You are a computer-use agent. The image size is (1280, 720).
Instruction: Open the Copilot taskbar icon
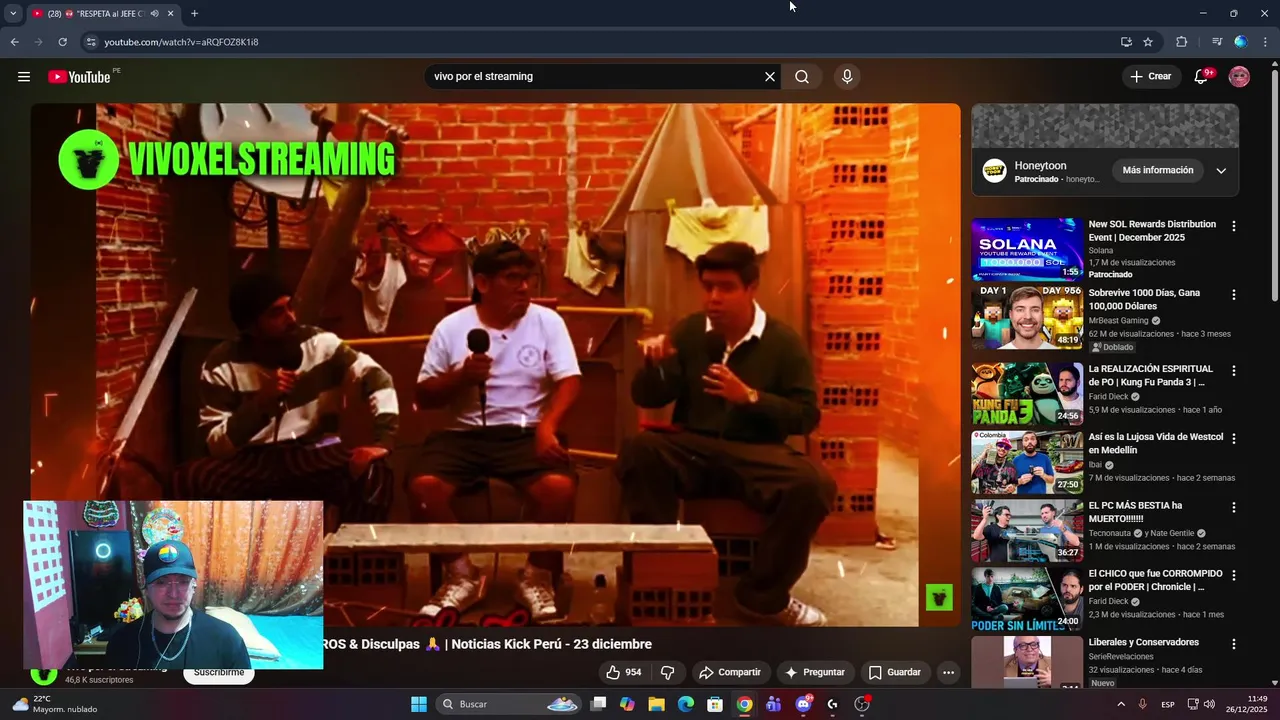coord(627,704)
